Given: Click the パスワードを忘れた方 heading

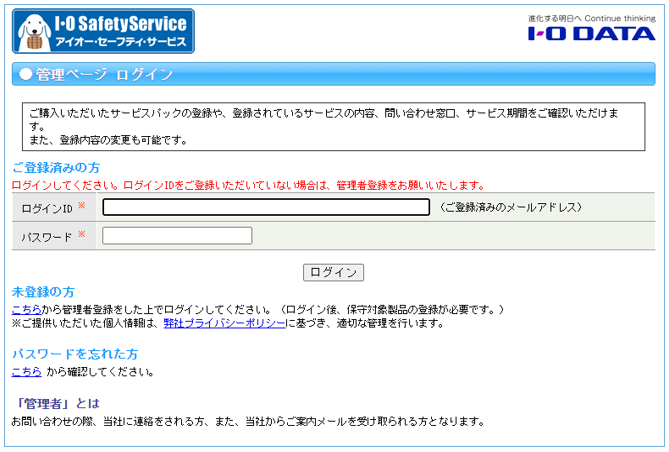Looking at the screenshot, I should pos(75,354).
